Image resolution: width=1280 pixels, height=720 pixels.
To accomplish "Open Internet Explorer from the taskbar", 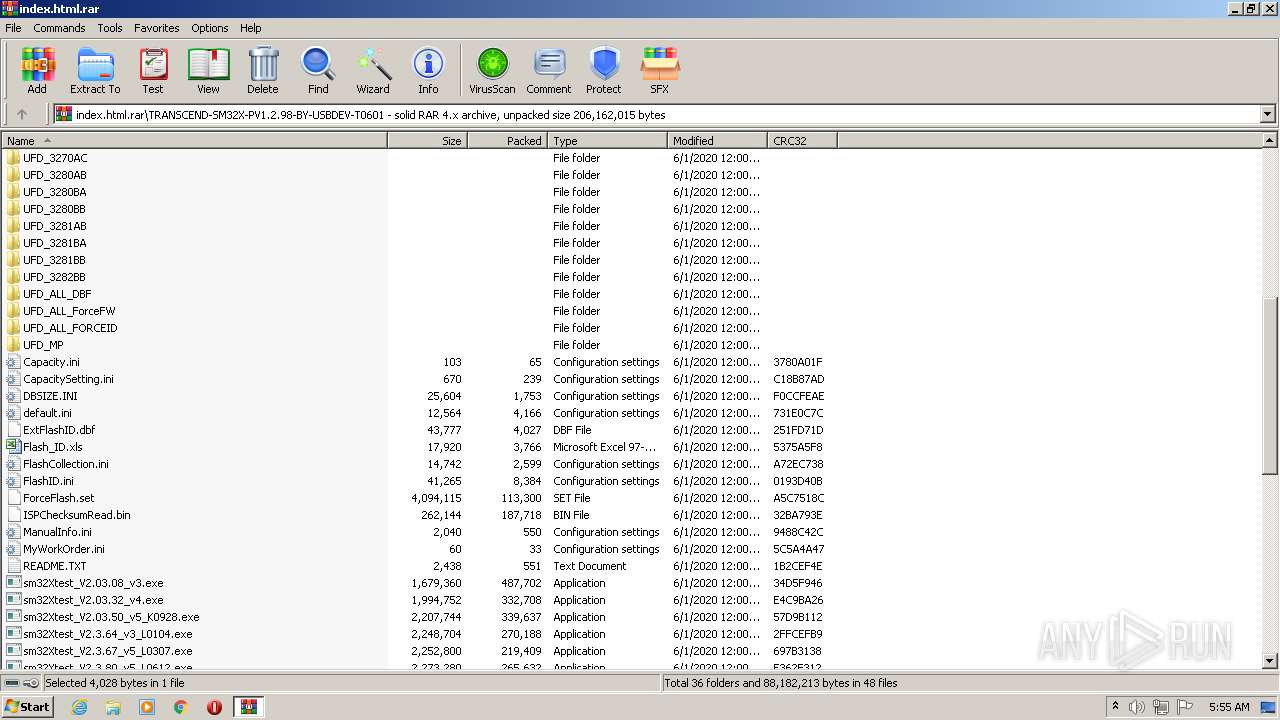I will click(x=79, y=707).
